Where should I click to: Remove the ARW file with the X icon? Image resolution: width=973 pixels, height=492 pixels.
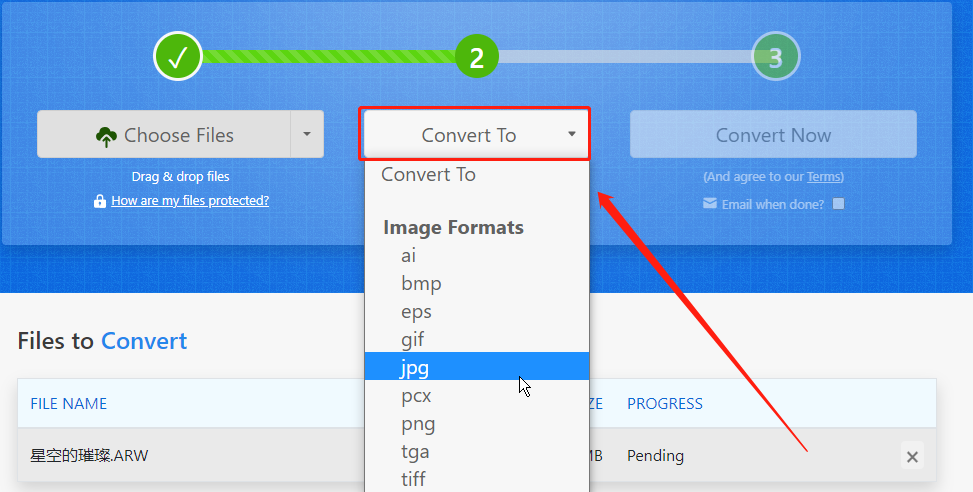coord(912,457)
